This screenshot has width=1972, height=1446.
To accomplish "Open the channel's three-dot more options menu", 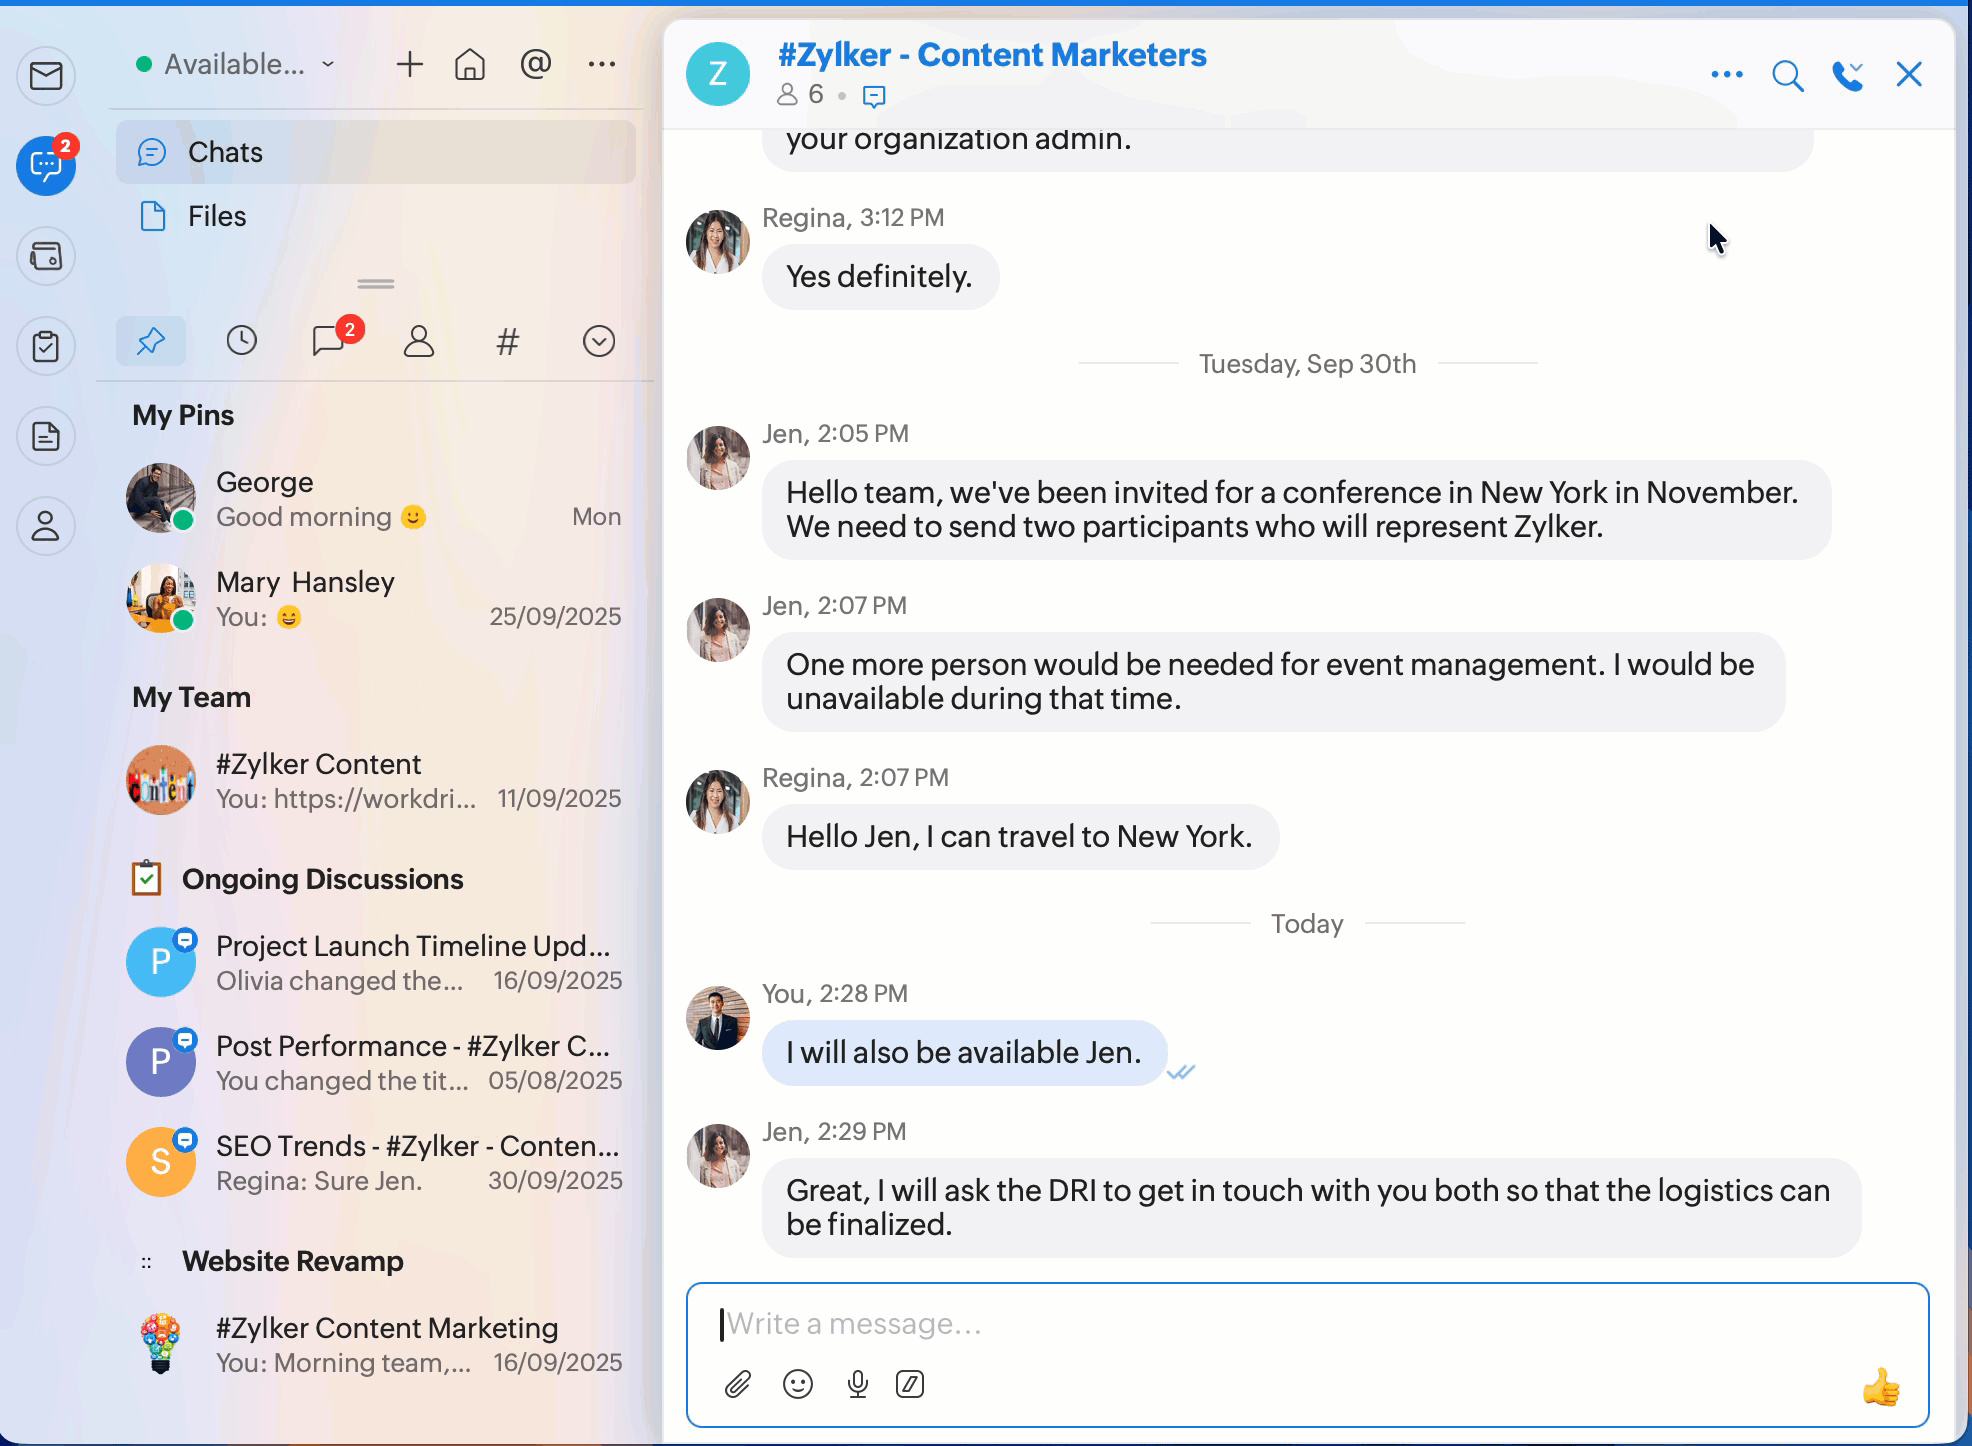I will (1727, 75).
